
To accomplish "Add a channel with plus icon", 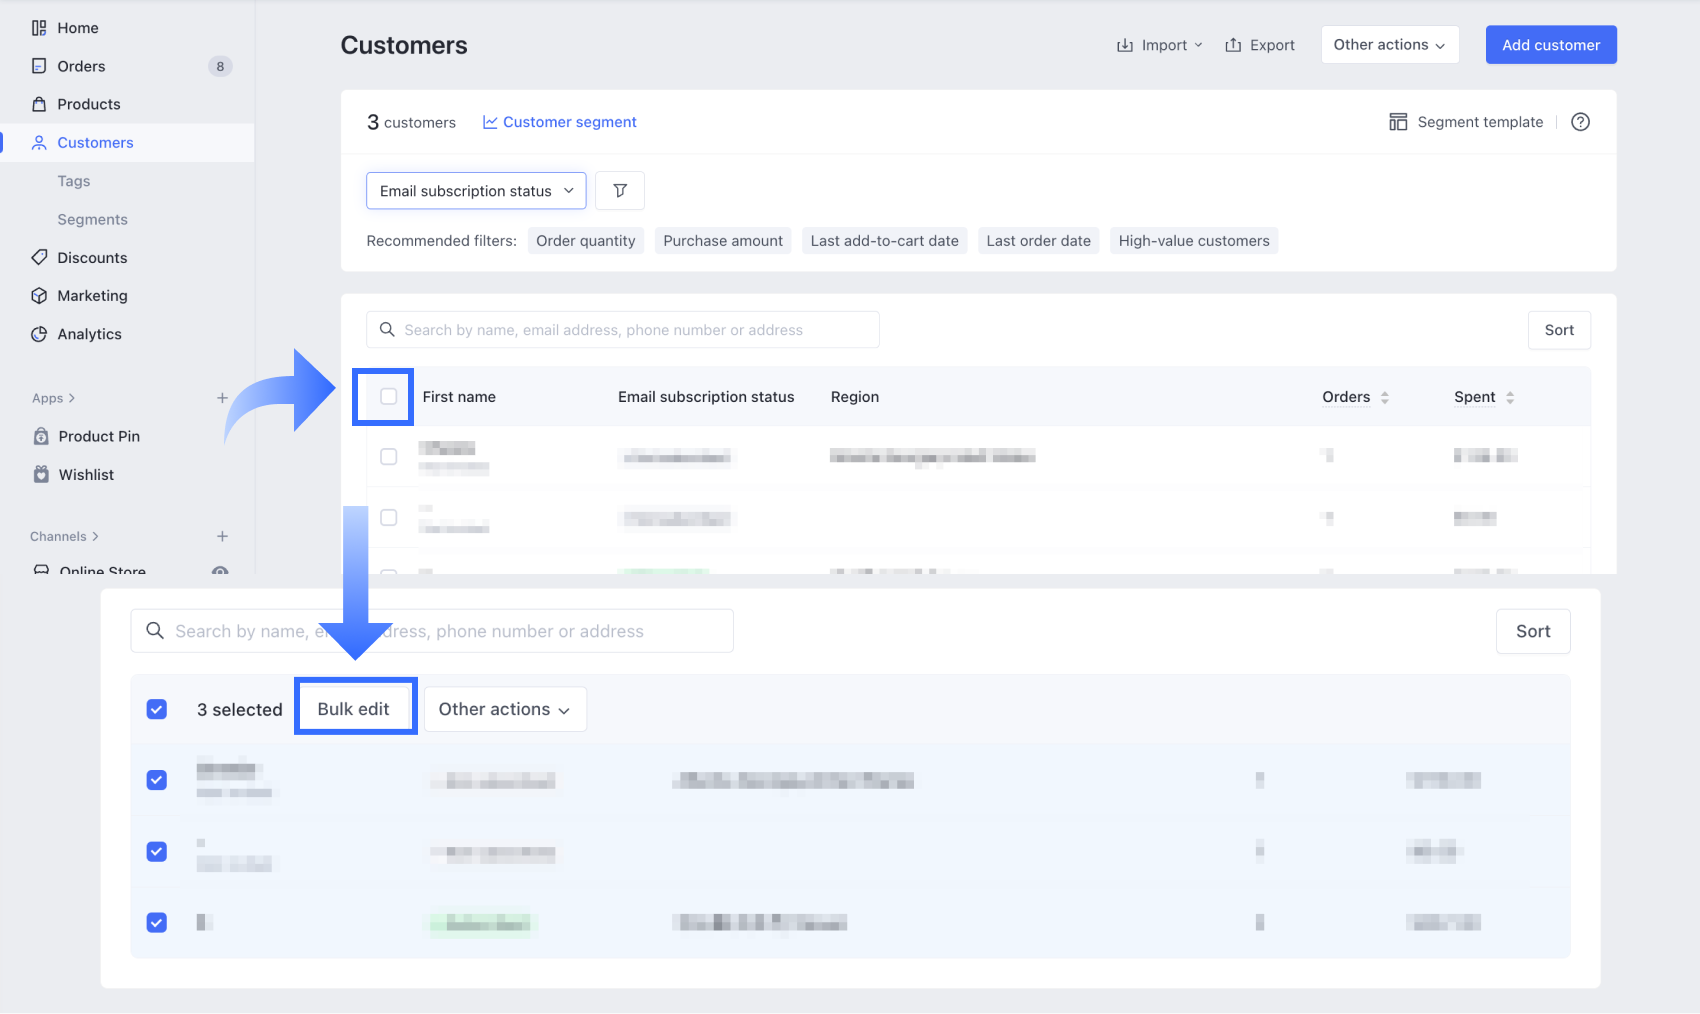I will click(x=222, y=537).
